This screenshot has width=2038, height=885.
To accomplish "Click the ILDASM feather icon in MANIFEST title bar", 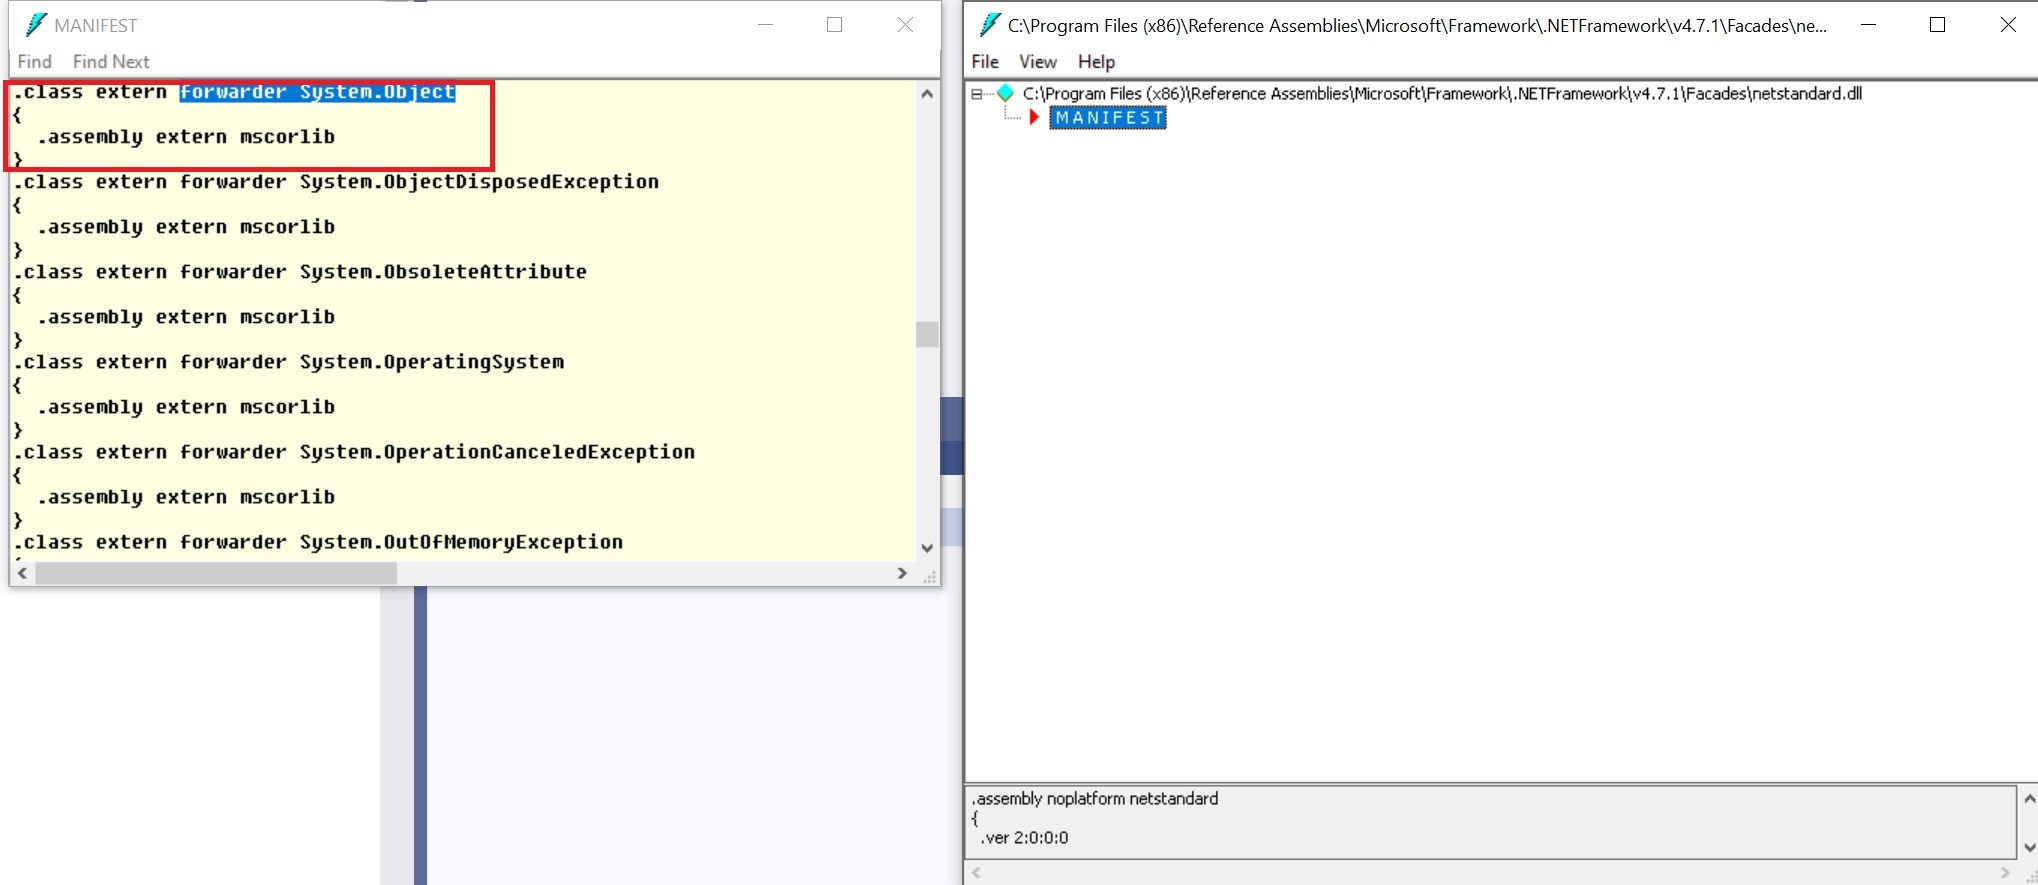I will coord(36,25).
